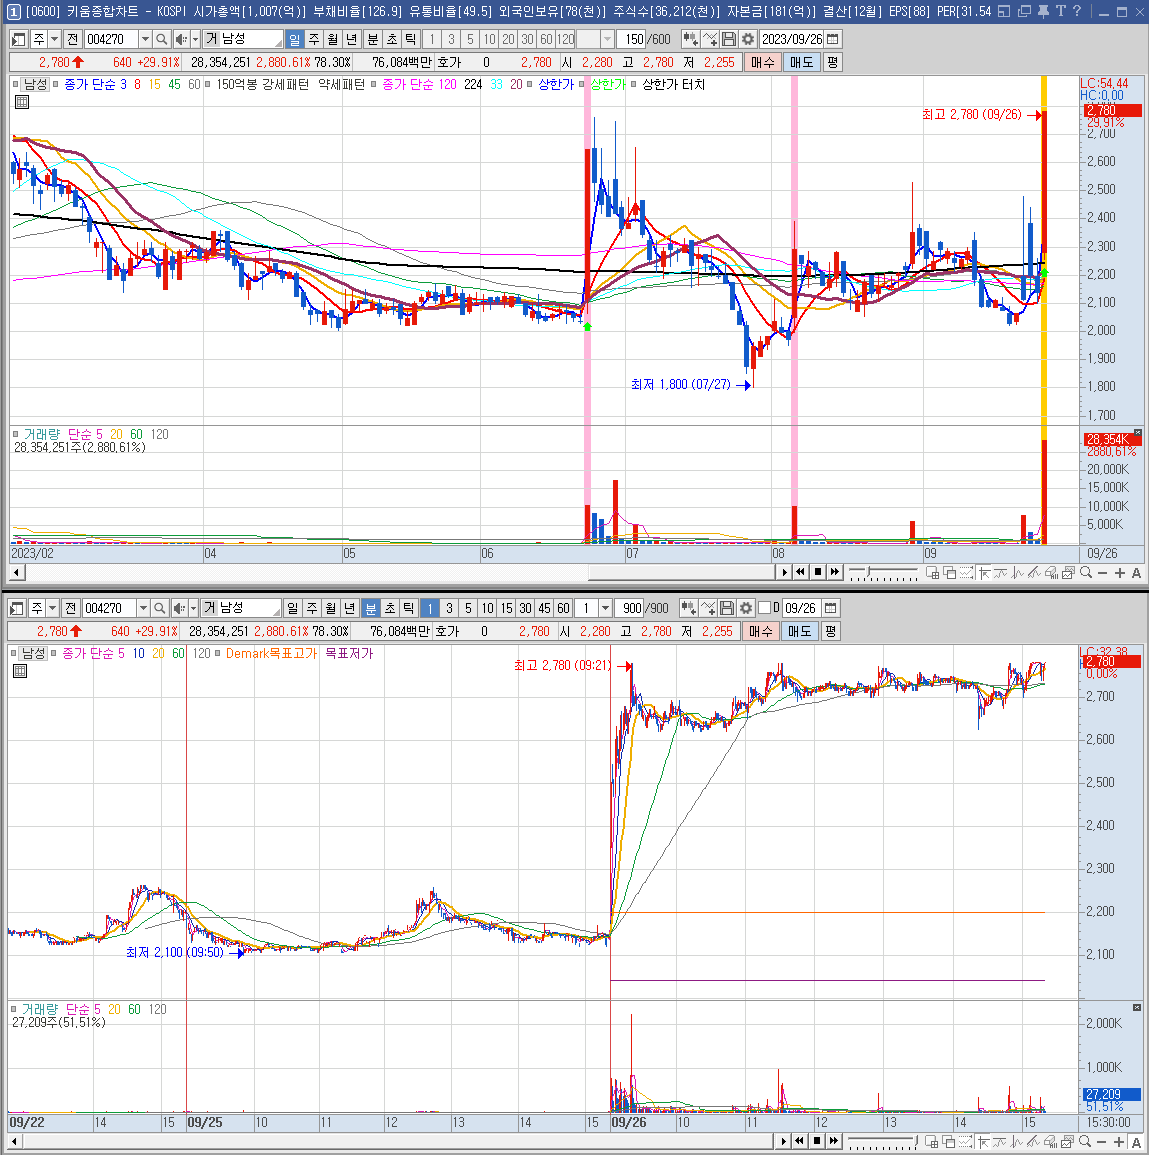
Task: Click the candlestick-plus icon in the upper chart toolbar
Action: tap(689, 39)
